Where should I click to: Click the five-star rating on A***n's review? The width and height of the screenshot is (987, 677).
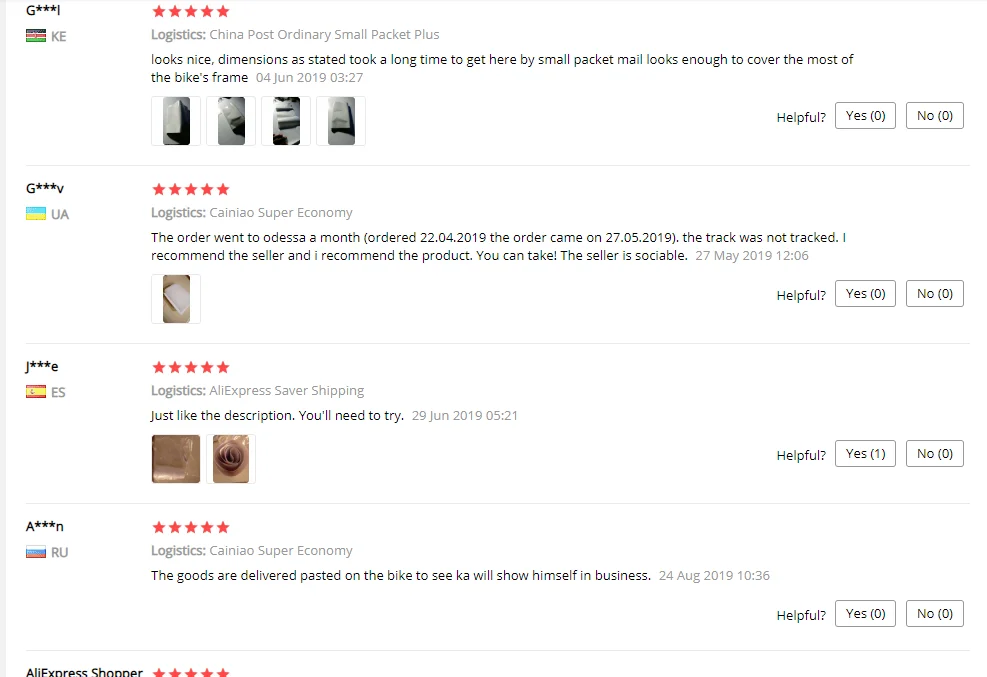[x=191, y=527]
